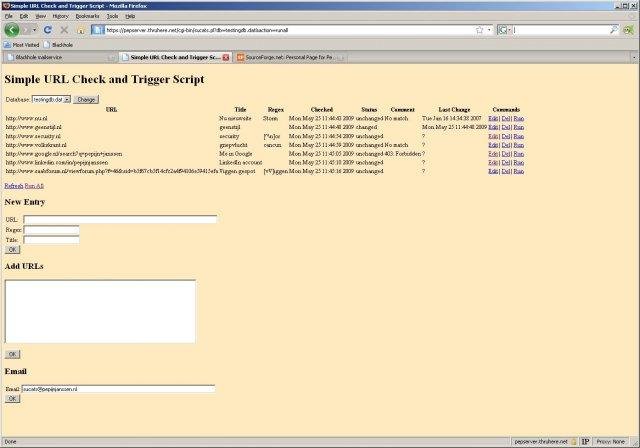This screenshot has height=448, width=640.
Task: Click inside the Add URLs text area
Action: (100, 311)
